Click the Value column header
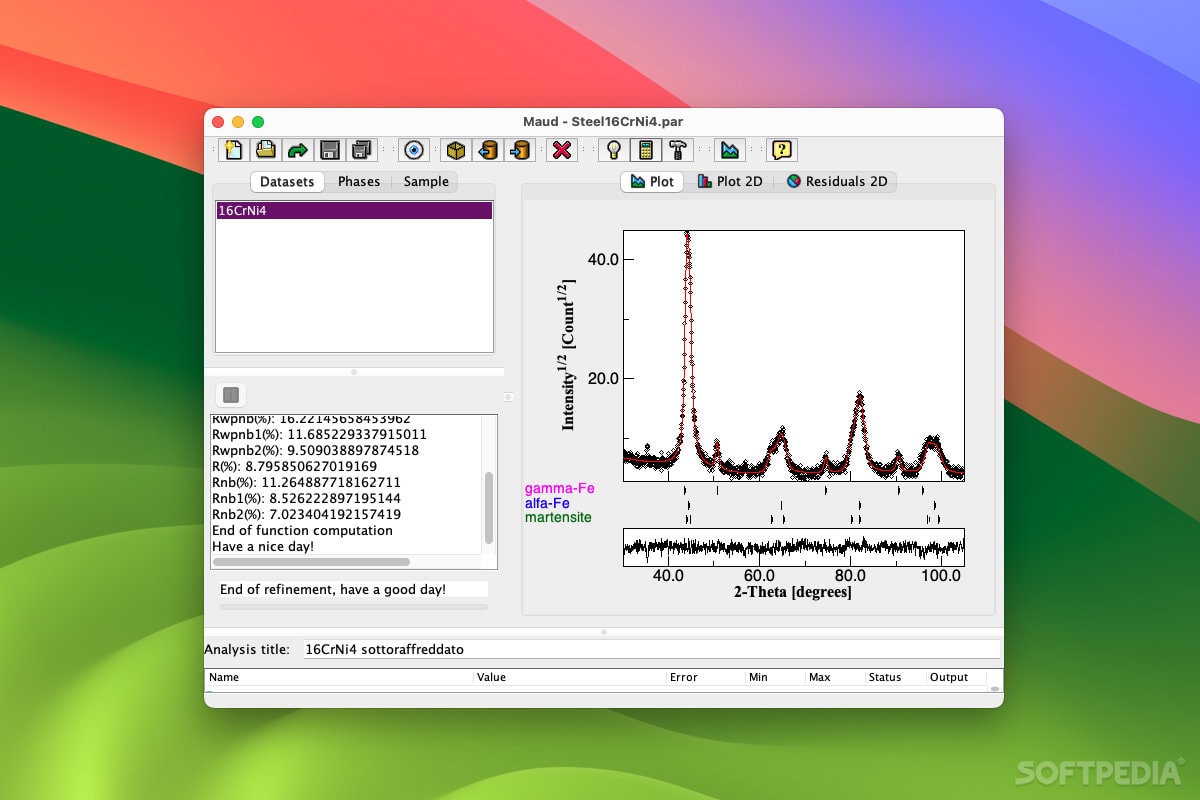The width and height of the screenshot is (1200, 800). pyautogui.click(x=571, y=677)
